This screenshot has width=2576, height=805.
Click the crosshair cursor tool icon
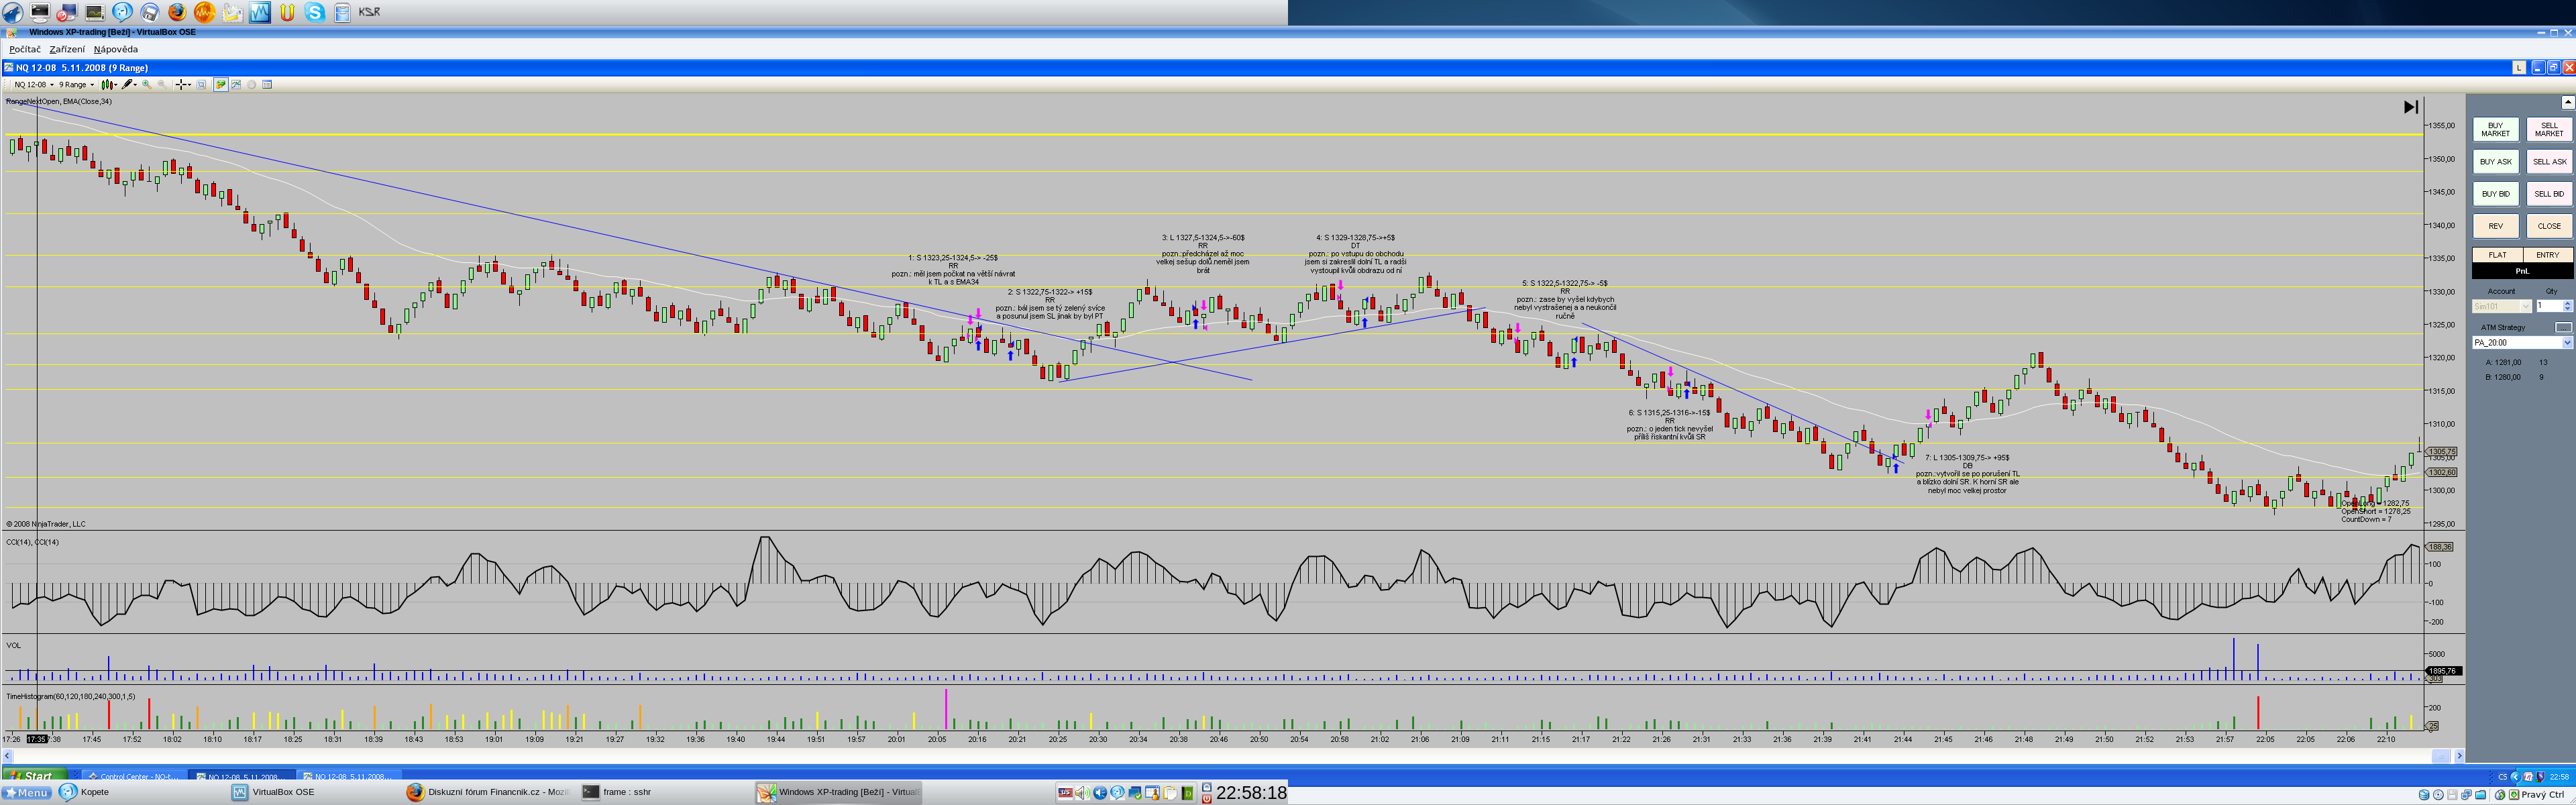point(181,85)
